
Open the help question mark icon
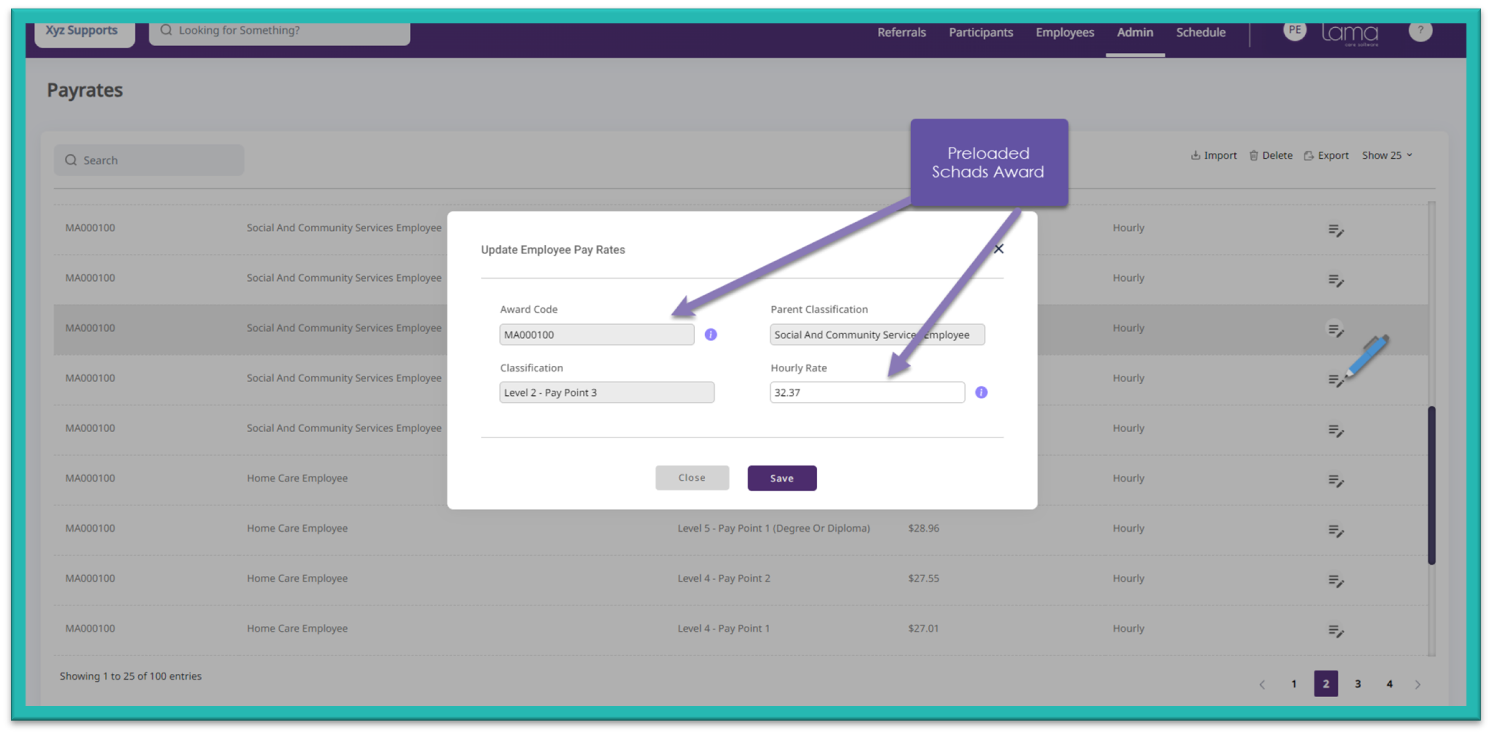[1420, 31]
